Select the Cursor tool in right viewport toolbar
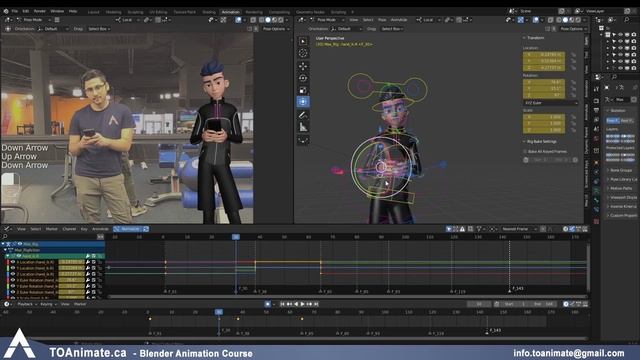640x360 pixels. tap(303, 53)
